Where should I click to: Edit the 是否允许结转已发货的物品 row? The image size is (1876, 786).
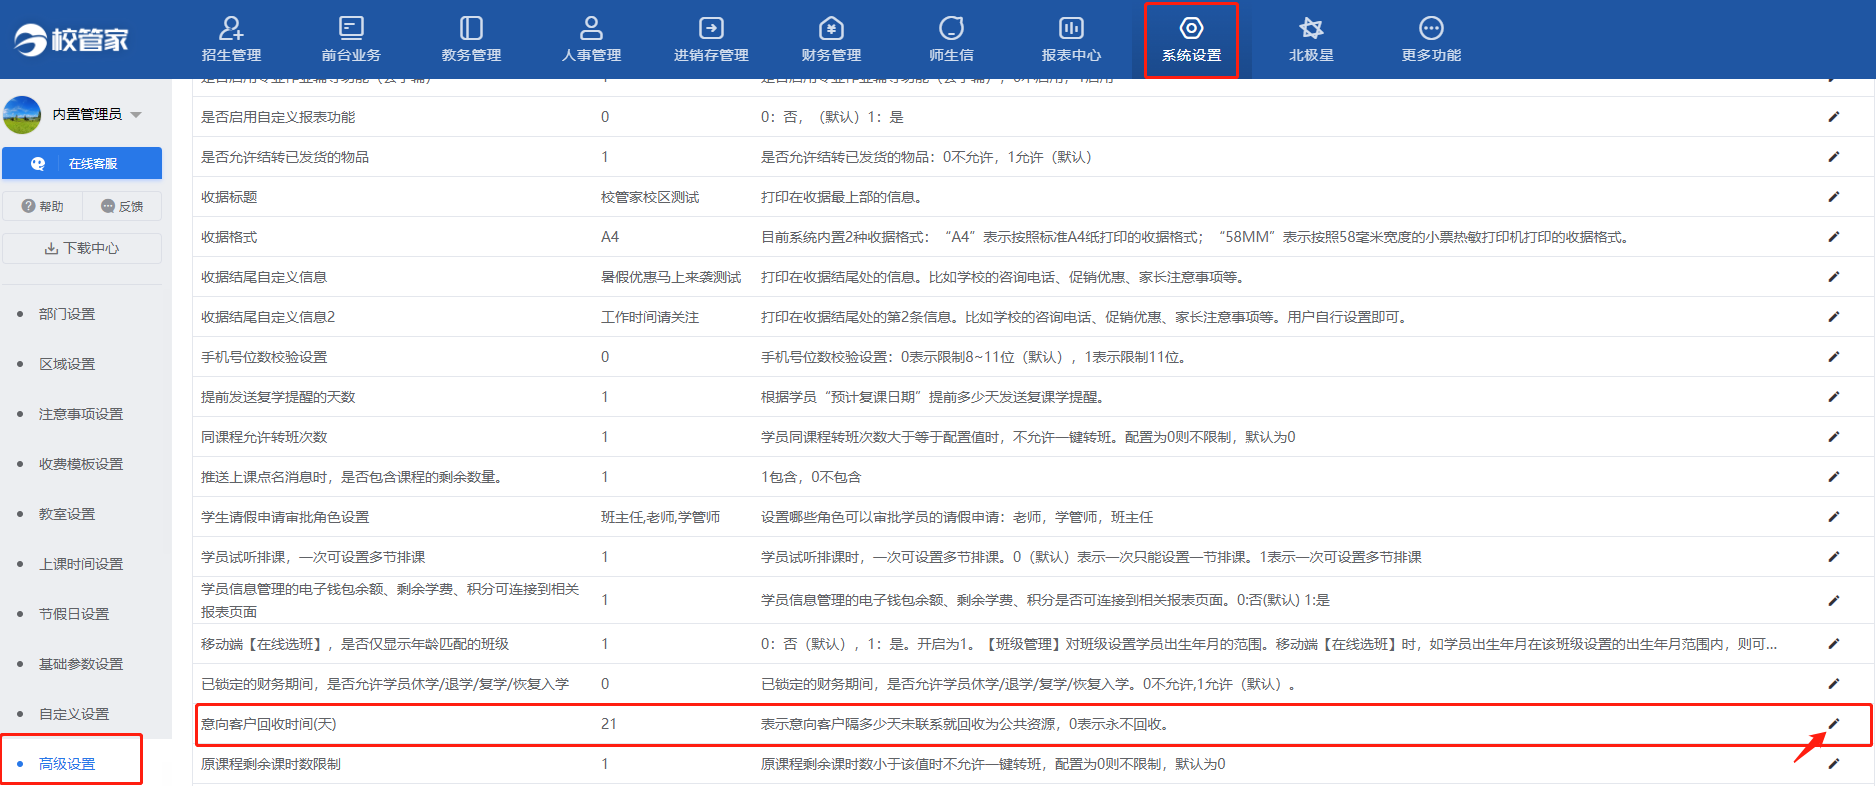[1834, 157]
